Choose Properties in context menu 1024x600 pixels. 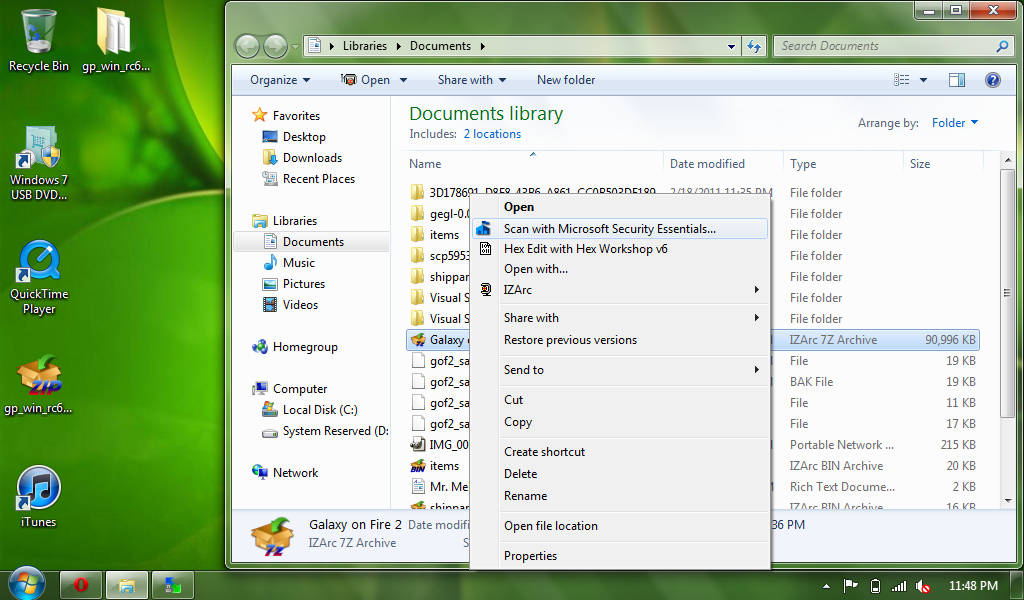(x=619, y=556)
